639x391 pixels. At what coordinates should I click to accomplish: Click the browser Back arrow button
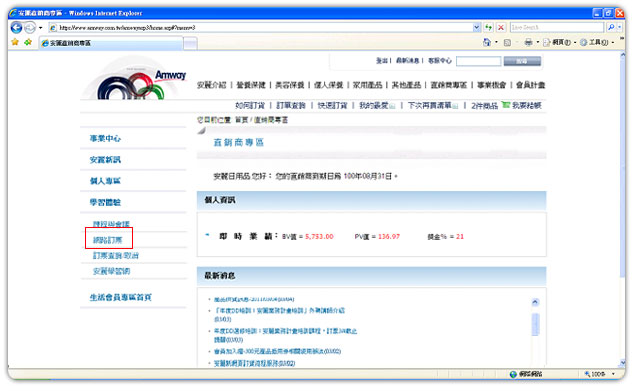click(x=16, y=28)
